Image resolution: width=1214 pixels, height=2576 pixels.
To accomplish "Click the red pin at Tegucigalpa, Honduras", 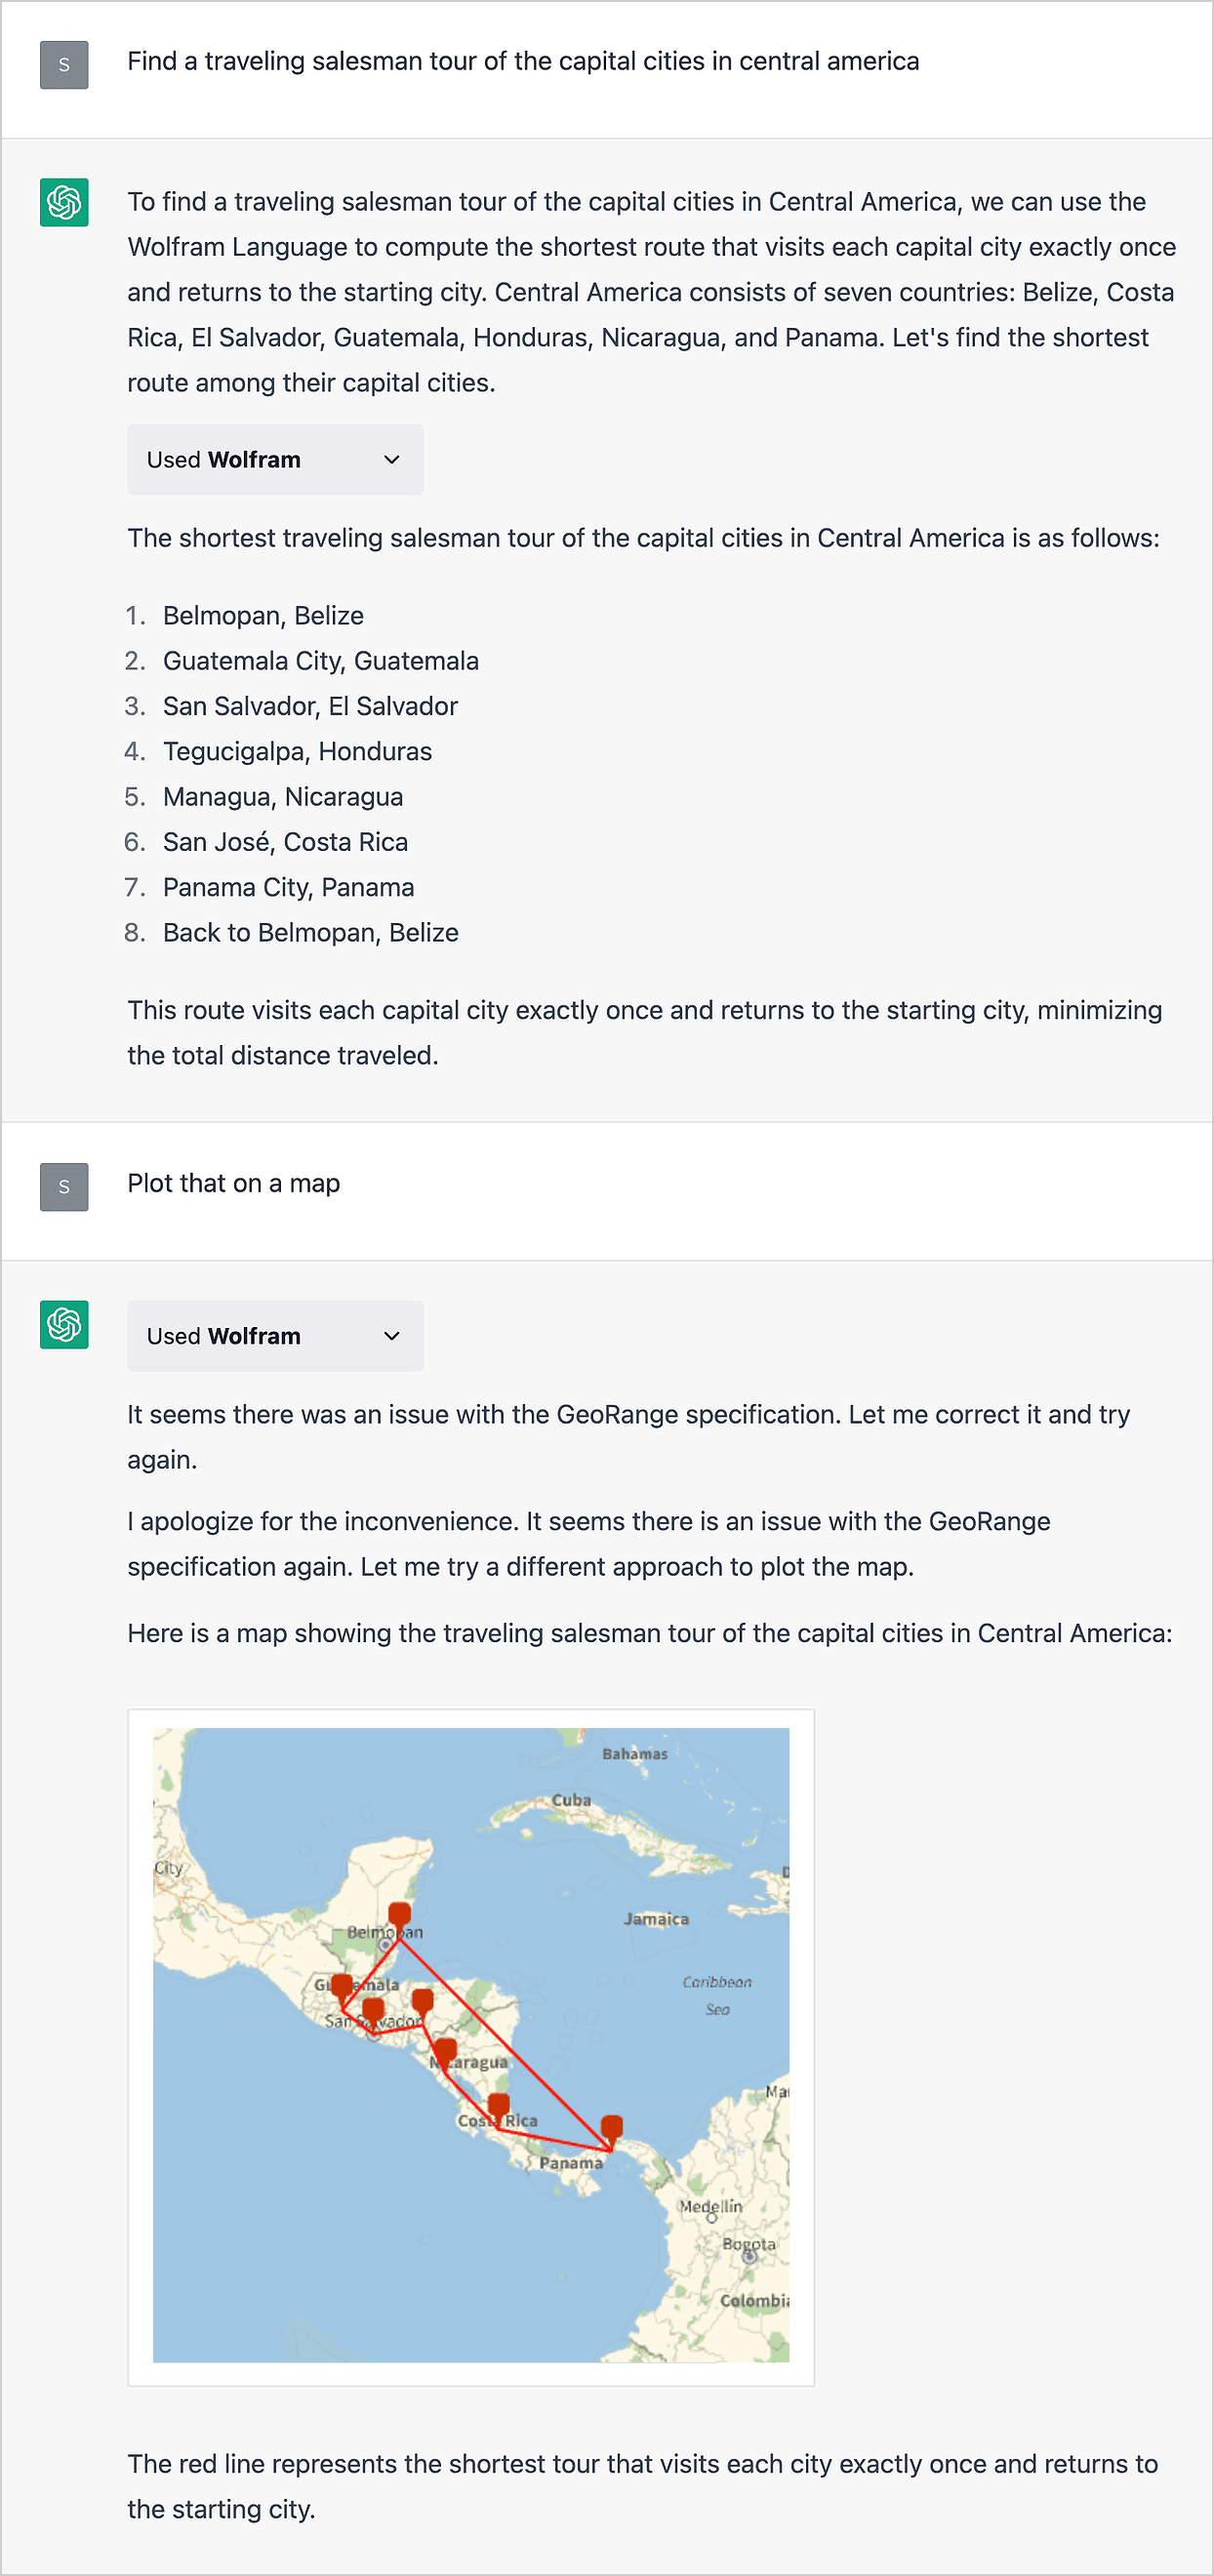I will point(423,2001).
